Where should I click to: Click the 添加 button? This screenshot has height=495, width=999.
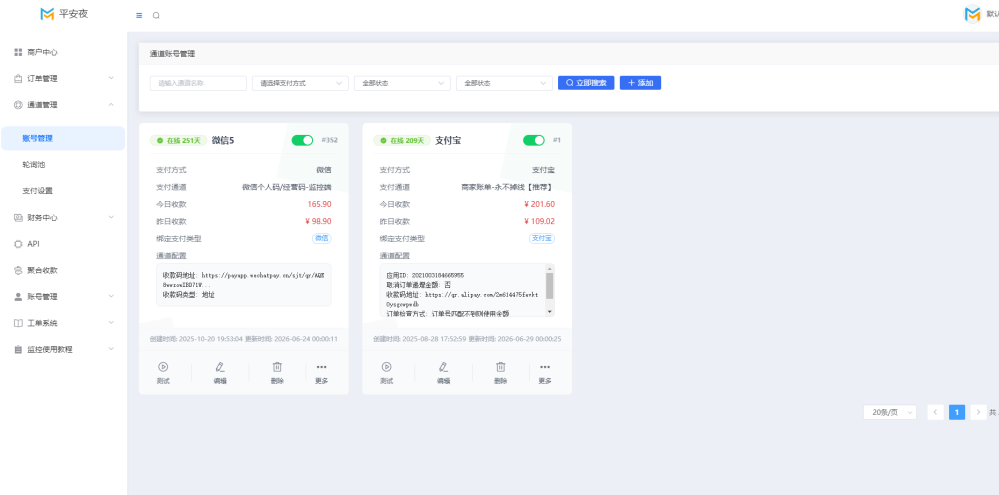[x=640, y=83]
